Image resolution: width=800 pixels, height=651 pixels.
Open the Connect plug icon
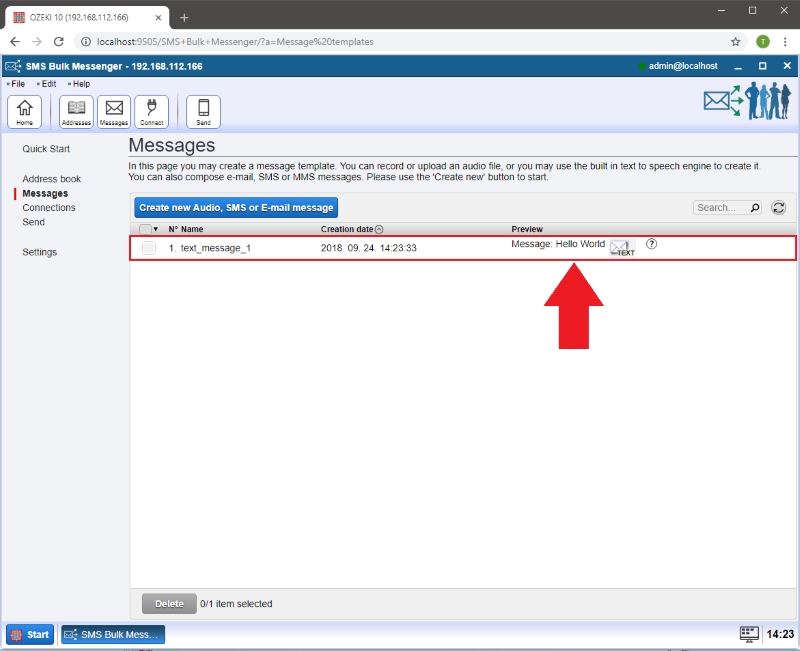(x=152, y=111)
